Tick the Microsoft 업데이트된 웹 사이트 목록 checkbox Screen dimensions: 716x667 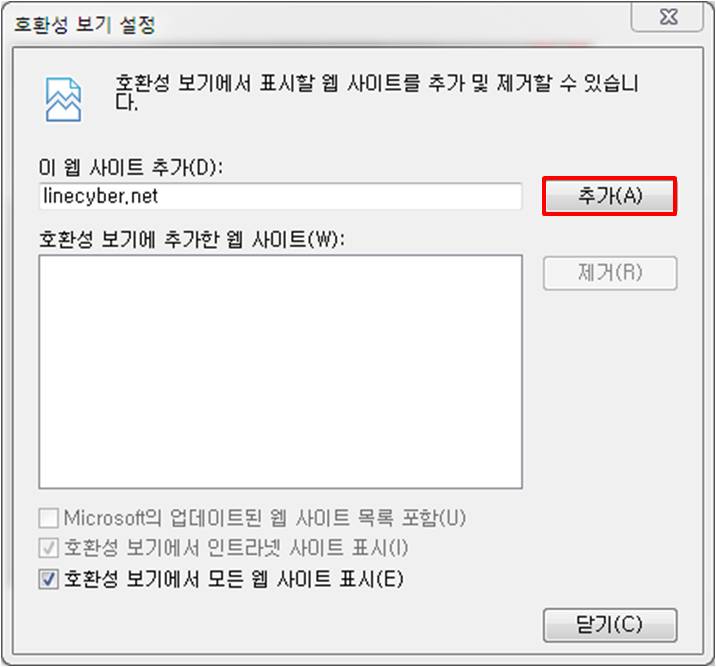point(48,518)
